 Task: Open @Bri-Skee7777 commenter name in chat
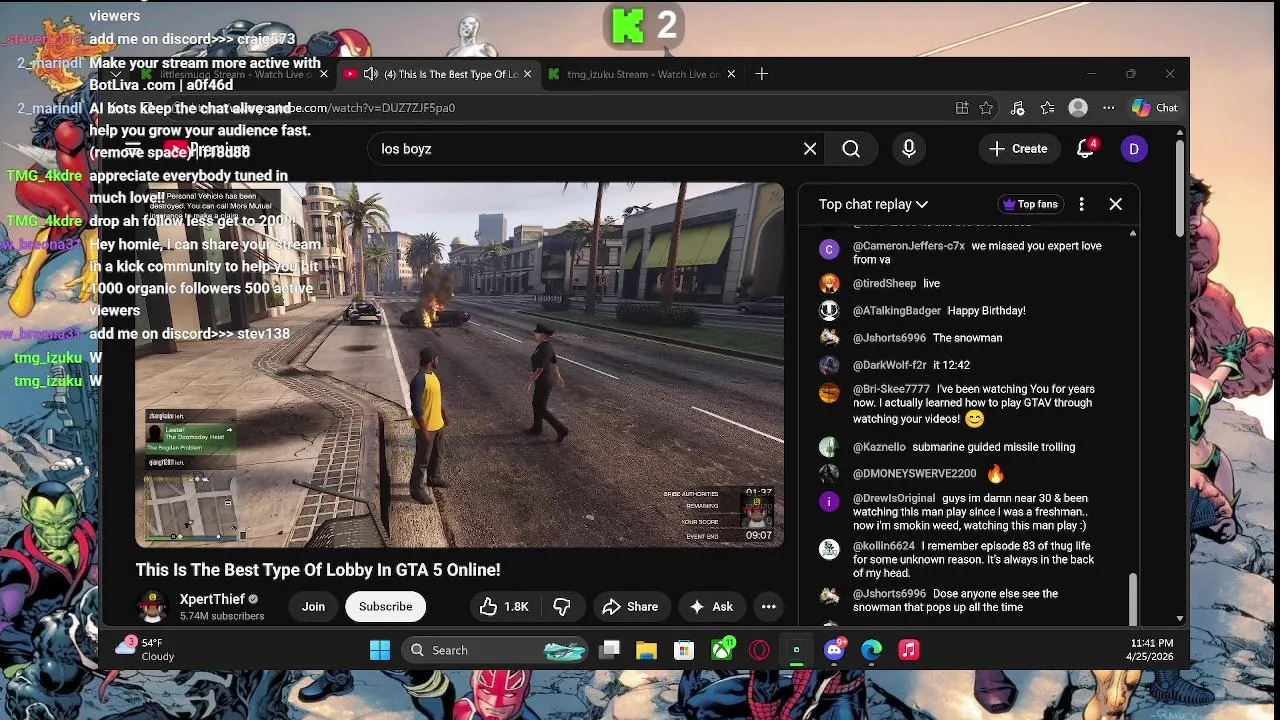(891, 389)
